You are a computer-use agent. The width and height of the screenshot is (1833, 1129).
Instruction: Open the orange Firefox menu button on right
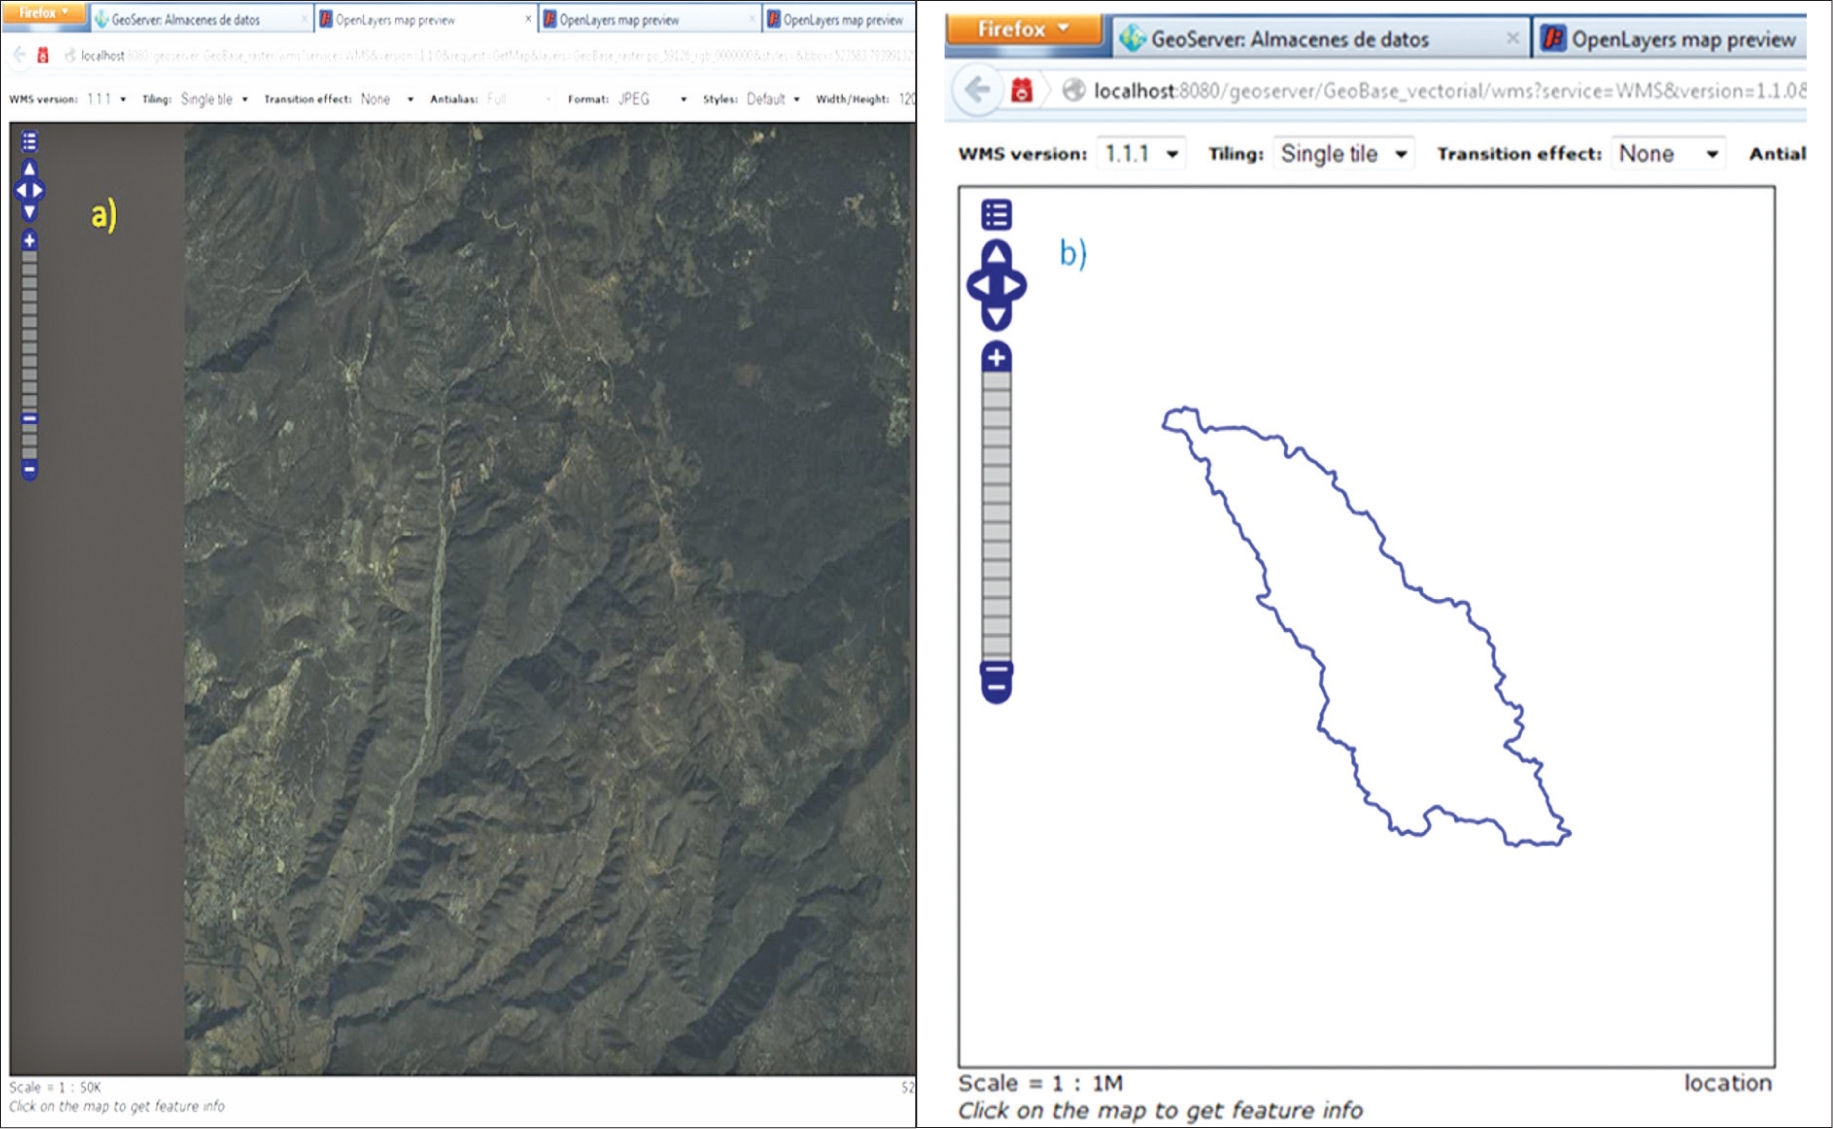[x=1022, y=29]
